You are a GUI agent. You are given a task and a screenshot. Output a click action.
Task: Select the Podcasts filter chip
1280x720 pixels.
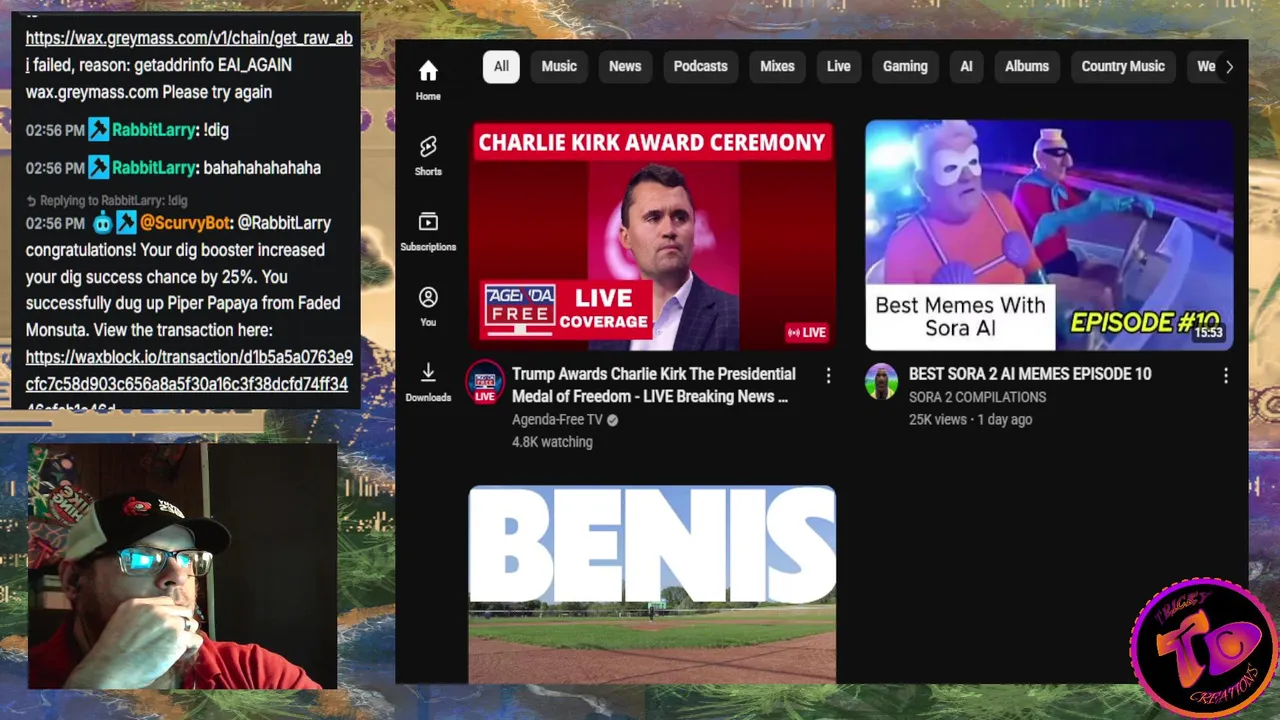pos(700,66)
